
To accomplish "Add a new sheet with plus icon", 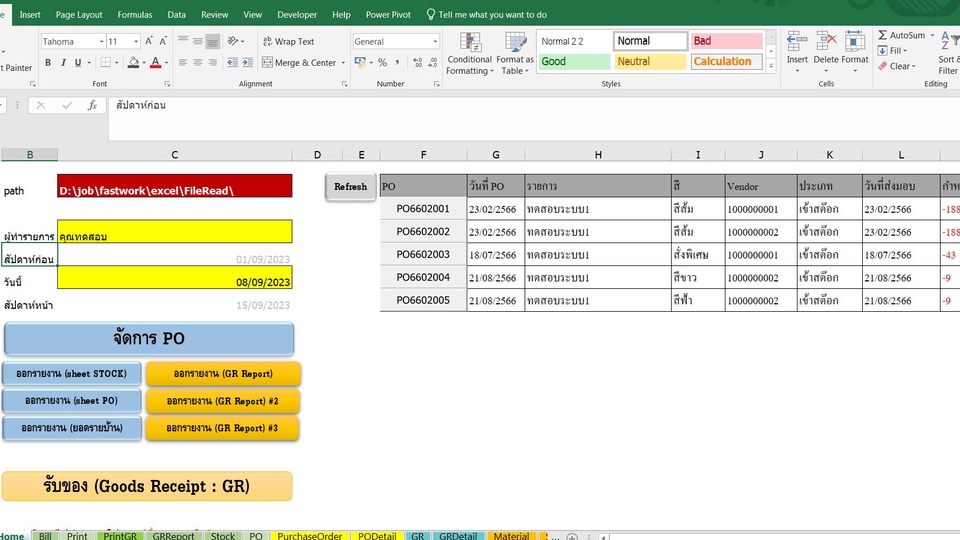I will pos(572,536).
